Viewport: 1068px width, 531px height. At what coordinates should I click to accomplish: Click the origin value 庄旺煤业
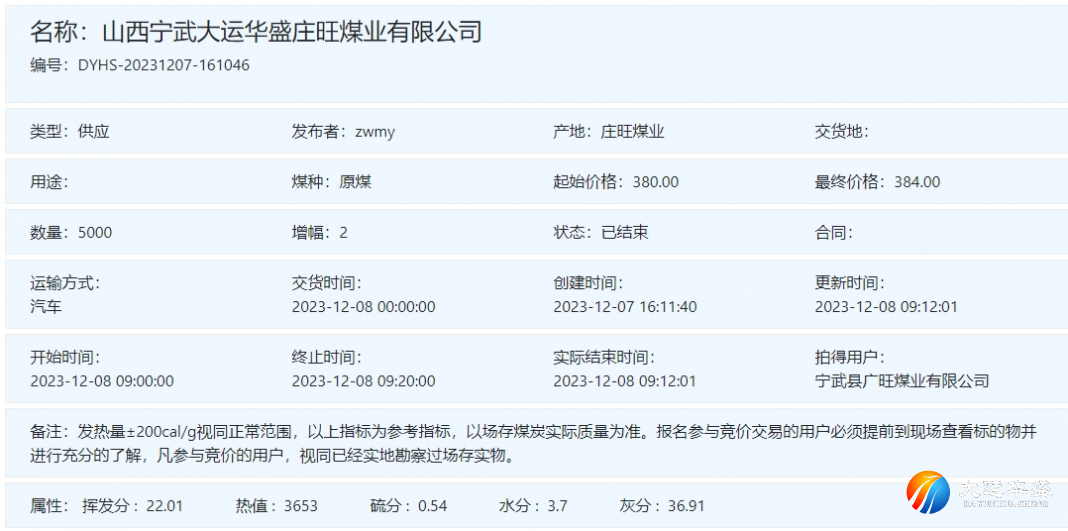[x=632, y=131]
